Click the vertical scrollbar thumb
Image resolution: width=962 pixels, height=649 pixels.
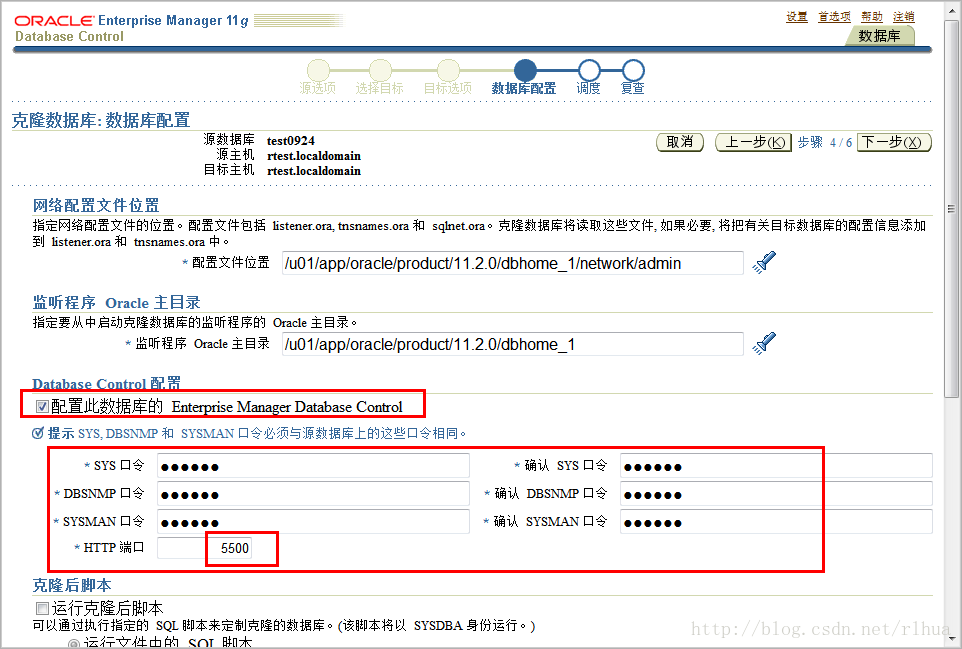tap(952, 209)
